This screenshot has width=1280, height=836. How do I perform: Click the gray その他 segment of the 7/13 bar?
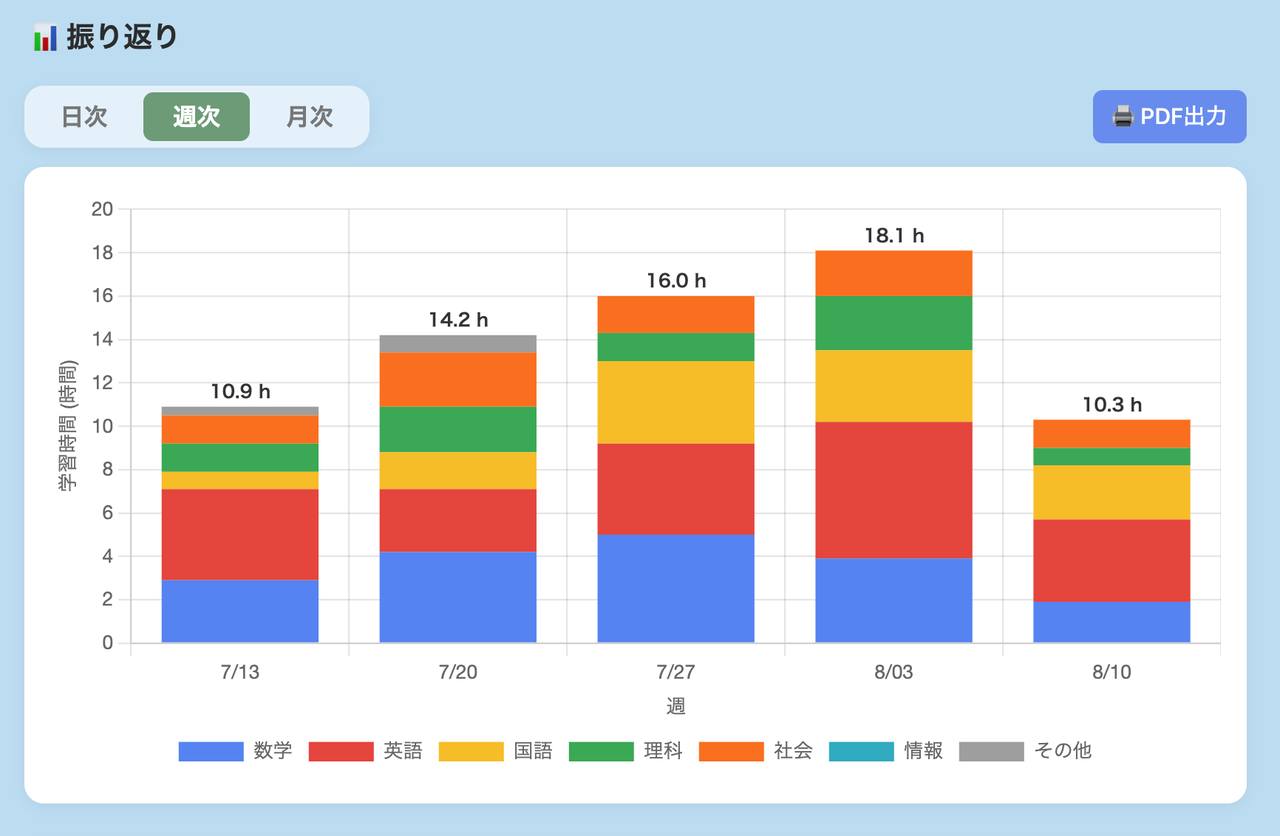click(240, 411)
